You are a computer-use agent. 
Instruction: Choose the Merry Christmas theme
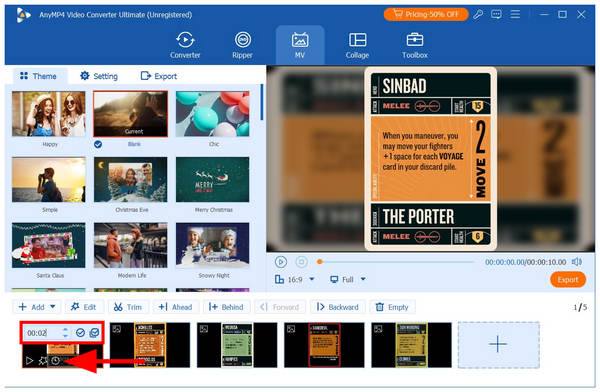point(212,180)
